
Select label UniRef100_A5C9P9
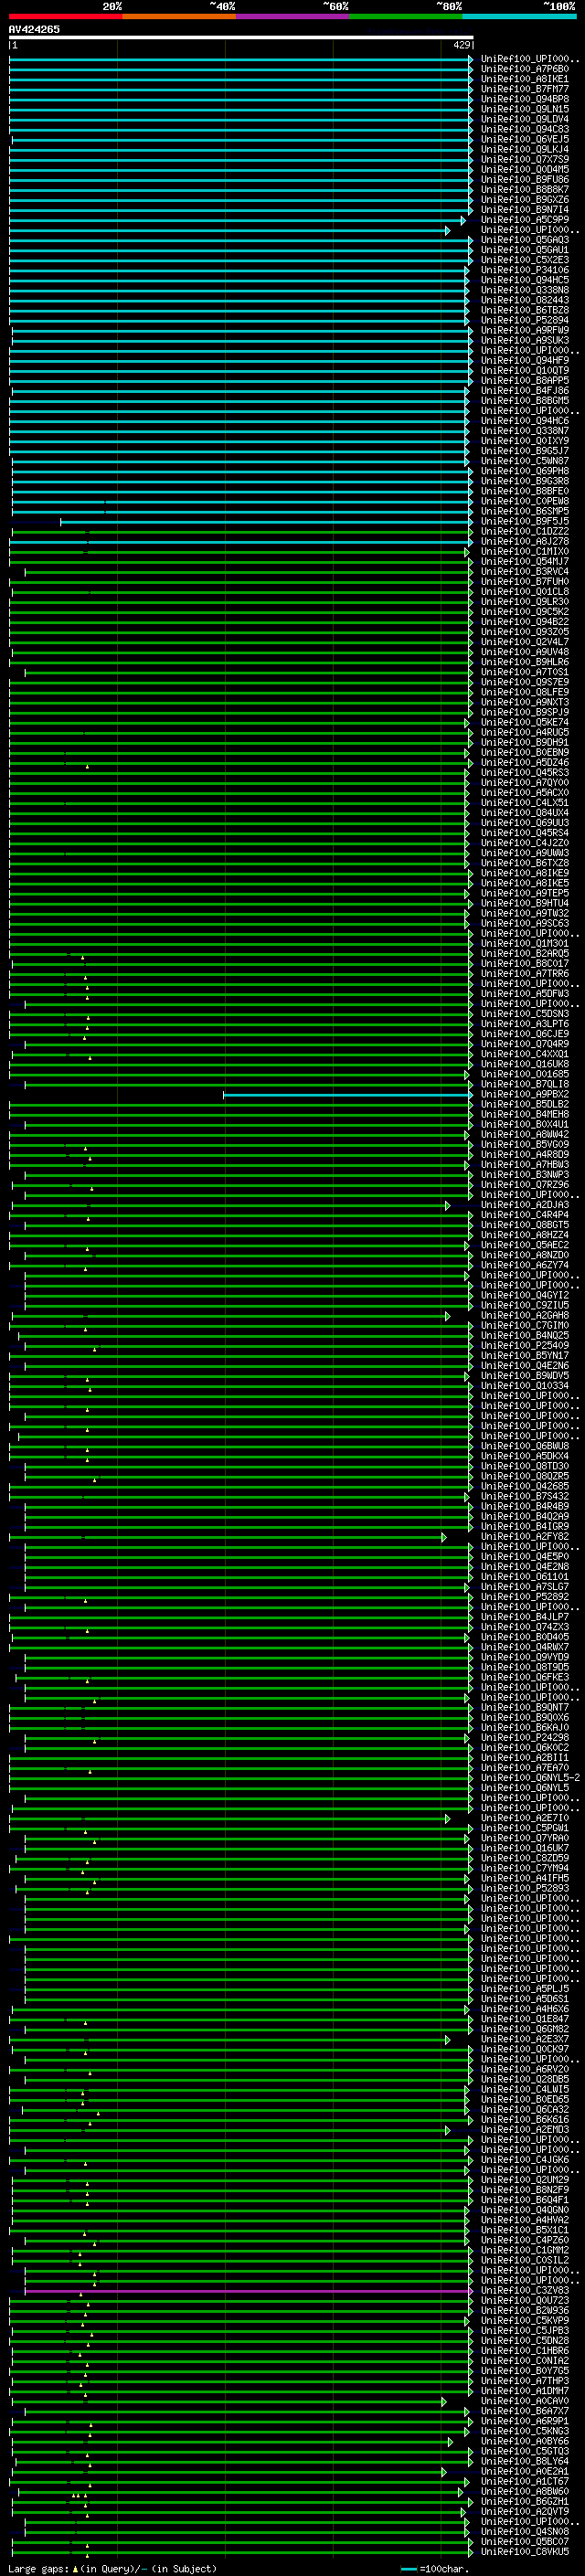(x=525, y=220)
